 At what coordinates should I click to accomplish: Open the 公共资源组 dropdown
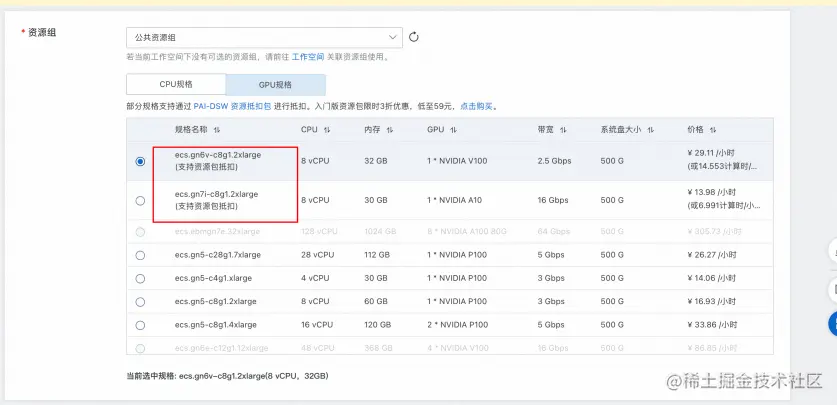coord(264,37)
